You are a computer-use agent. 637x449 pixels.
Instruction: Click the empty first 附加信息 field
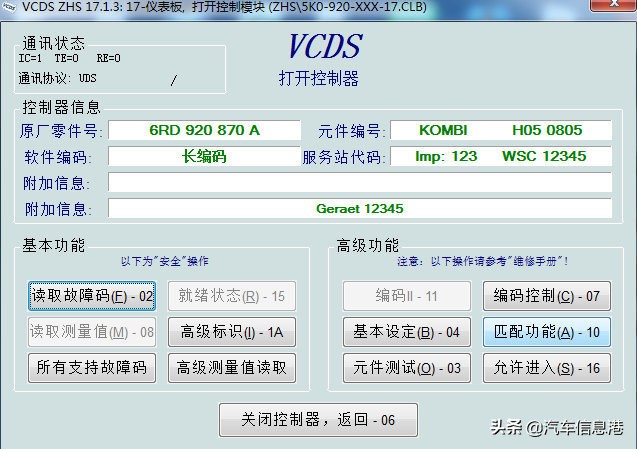pos(360,182)
